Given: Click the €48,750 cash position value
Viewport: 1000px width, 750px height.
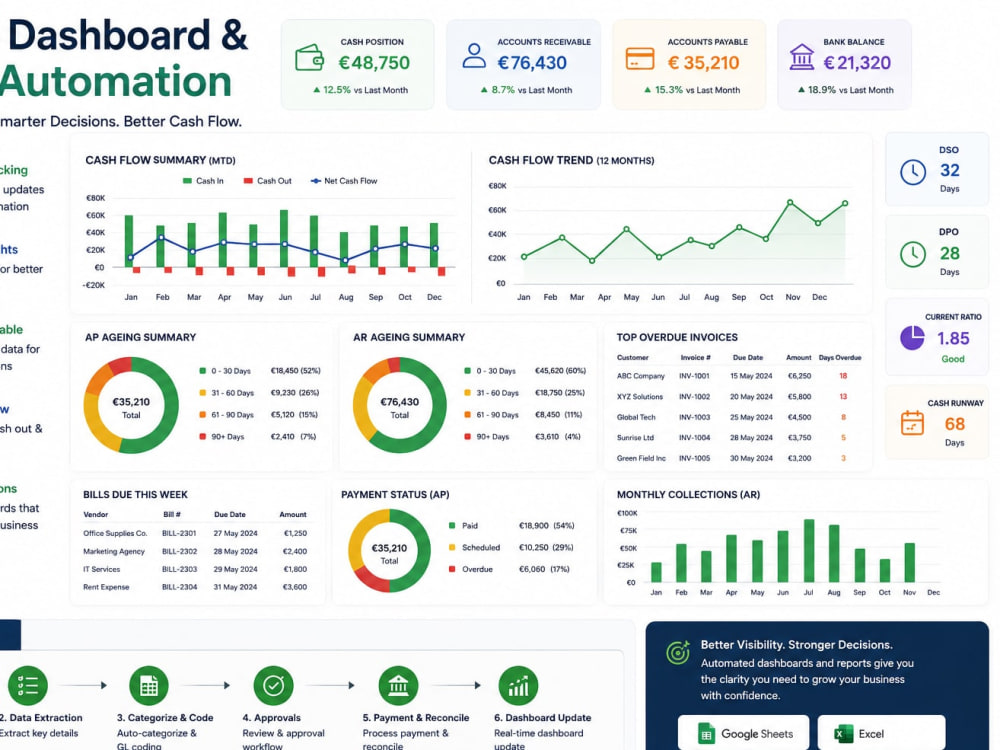Looking at the screenshot, I should [x=374, y=62].
